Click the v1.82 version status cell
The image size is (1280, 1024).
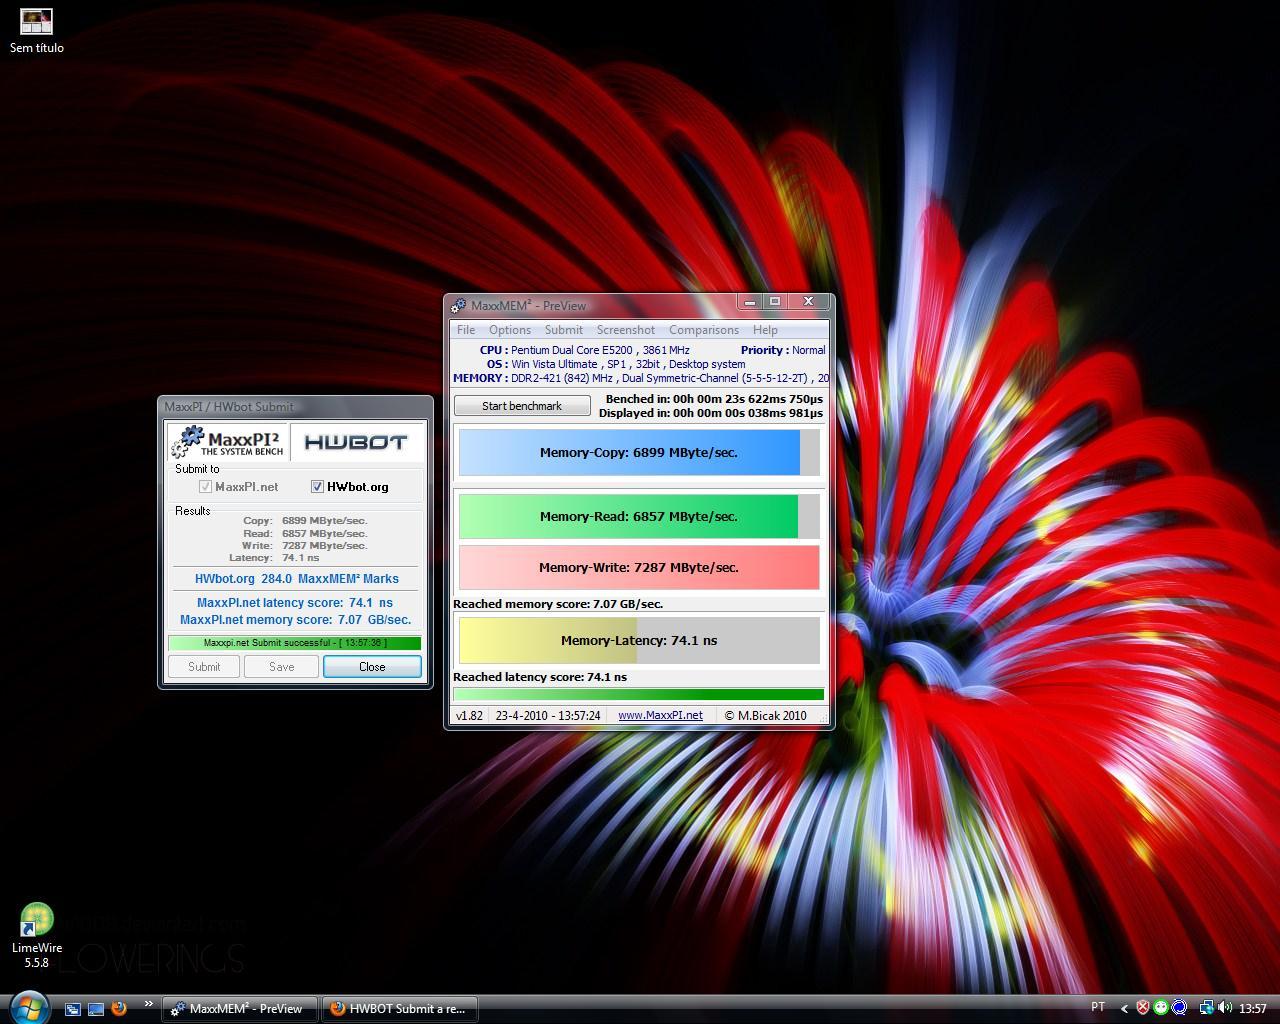point(469,715)
